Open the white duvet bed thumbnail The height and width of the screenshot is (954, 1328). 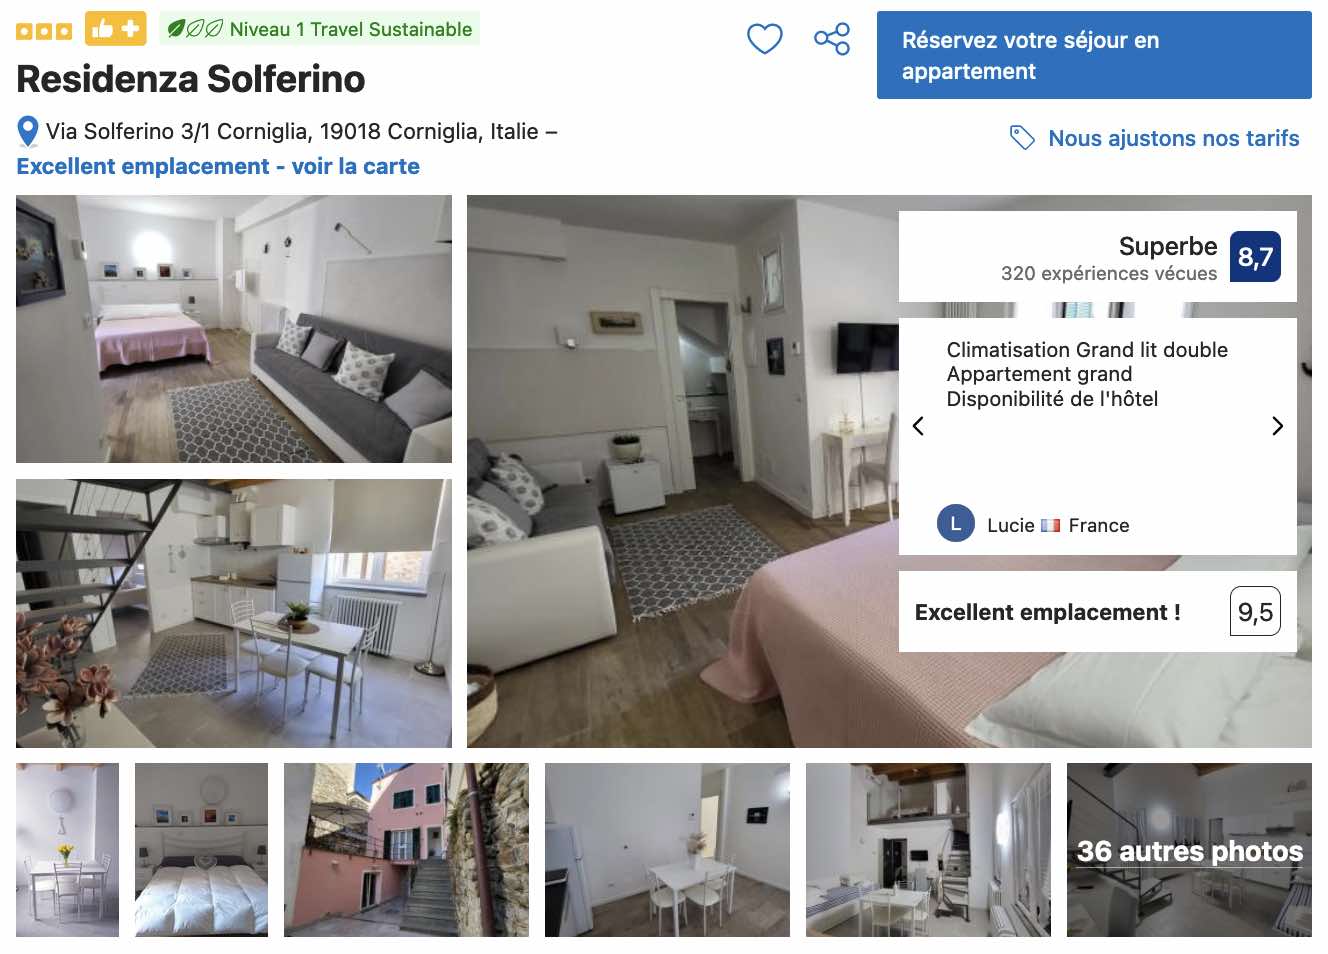(x=201, y=850)
